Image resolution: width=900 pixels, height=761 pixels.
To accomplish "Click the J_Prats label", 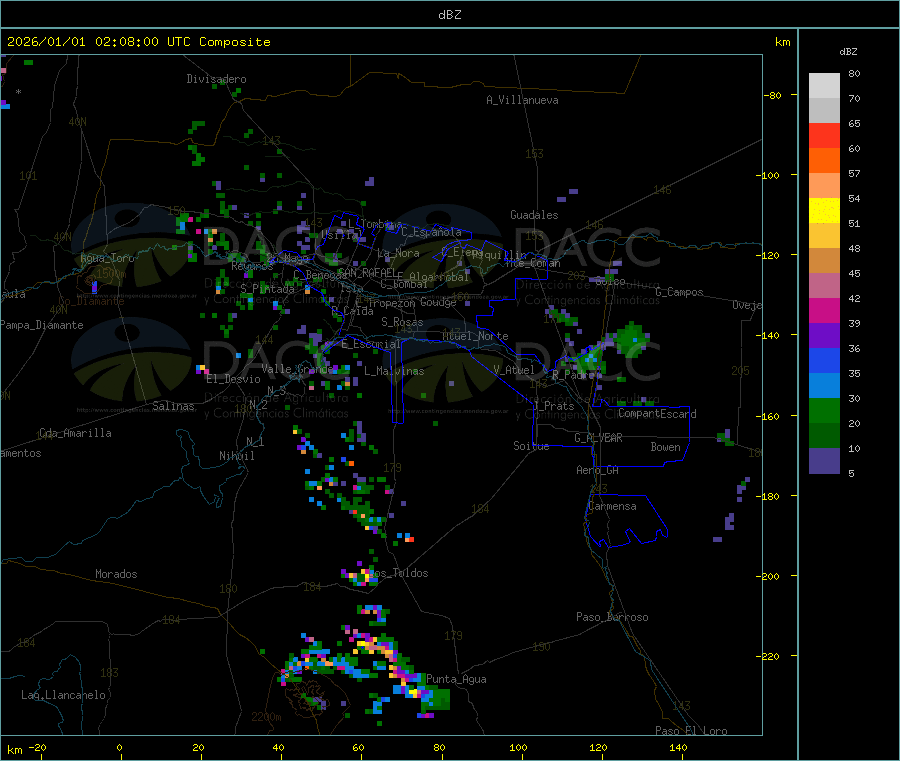I will tap(554, 406).
